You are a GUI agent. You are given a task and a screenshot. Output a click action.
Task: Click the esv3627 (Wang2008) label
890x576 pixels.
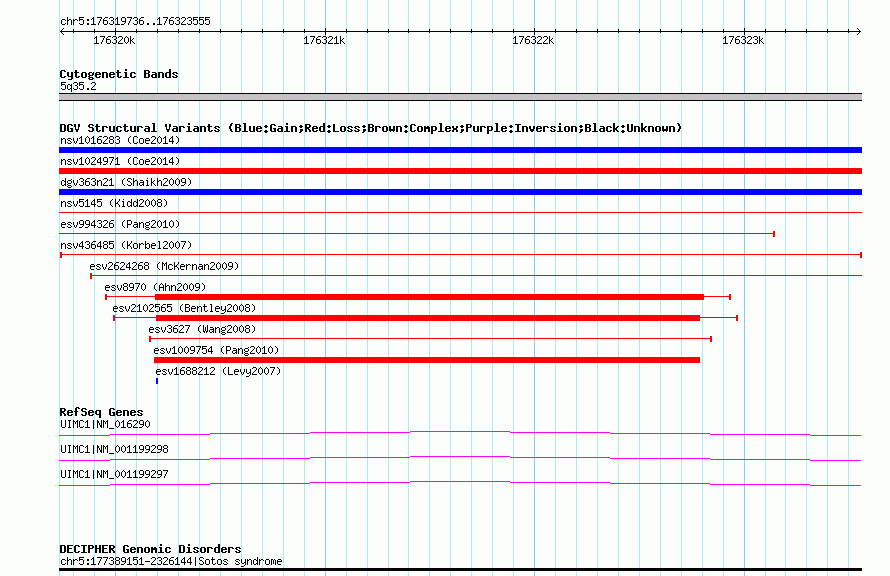202,329
